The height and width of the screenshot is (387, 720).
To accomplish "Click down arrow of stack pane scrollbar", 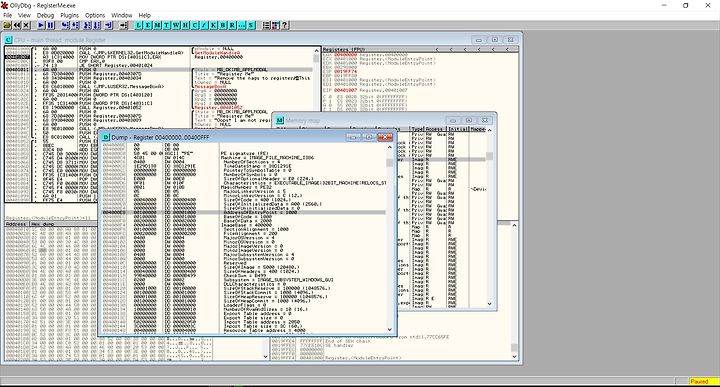I will (514, 356).
